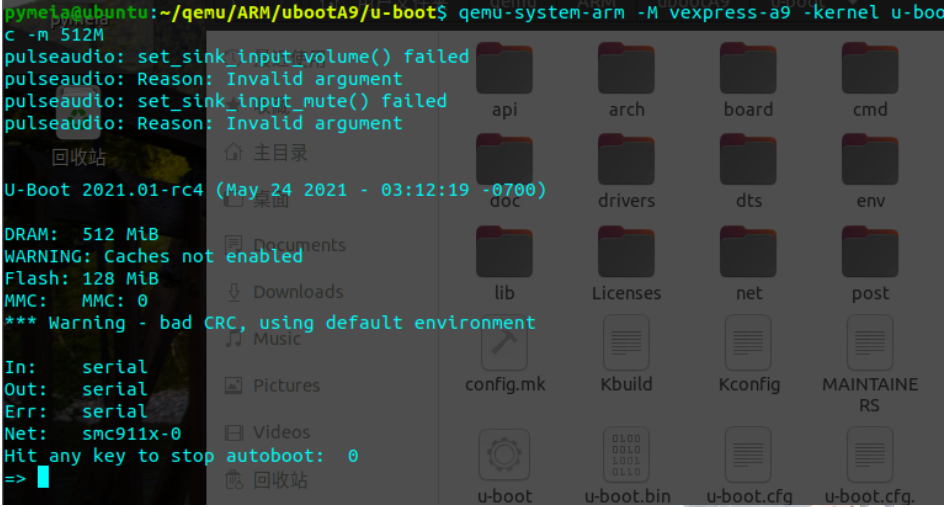Open the api folder in file manager
Image resolution: width=944 pixels, height=507 pixels.
pyautogui.click(x=504, y=68)
